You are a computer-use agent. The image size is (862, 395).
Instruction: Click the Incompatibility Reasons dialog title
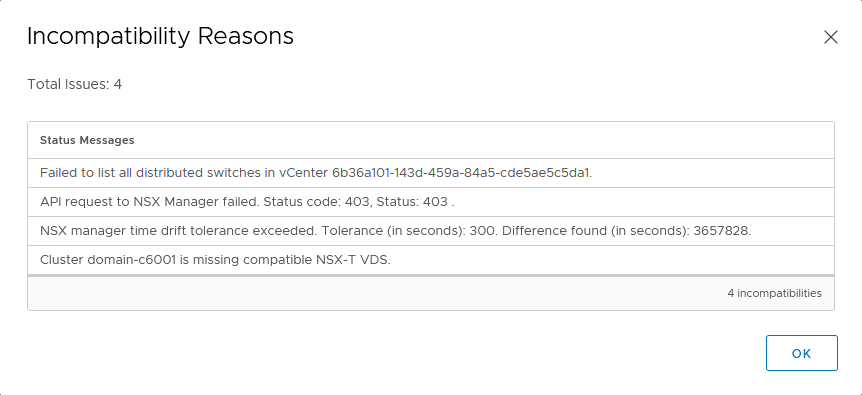[161, 36]
